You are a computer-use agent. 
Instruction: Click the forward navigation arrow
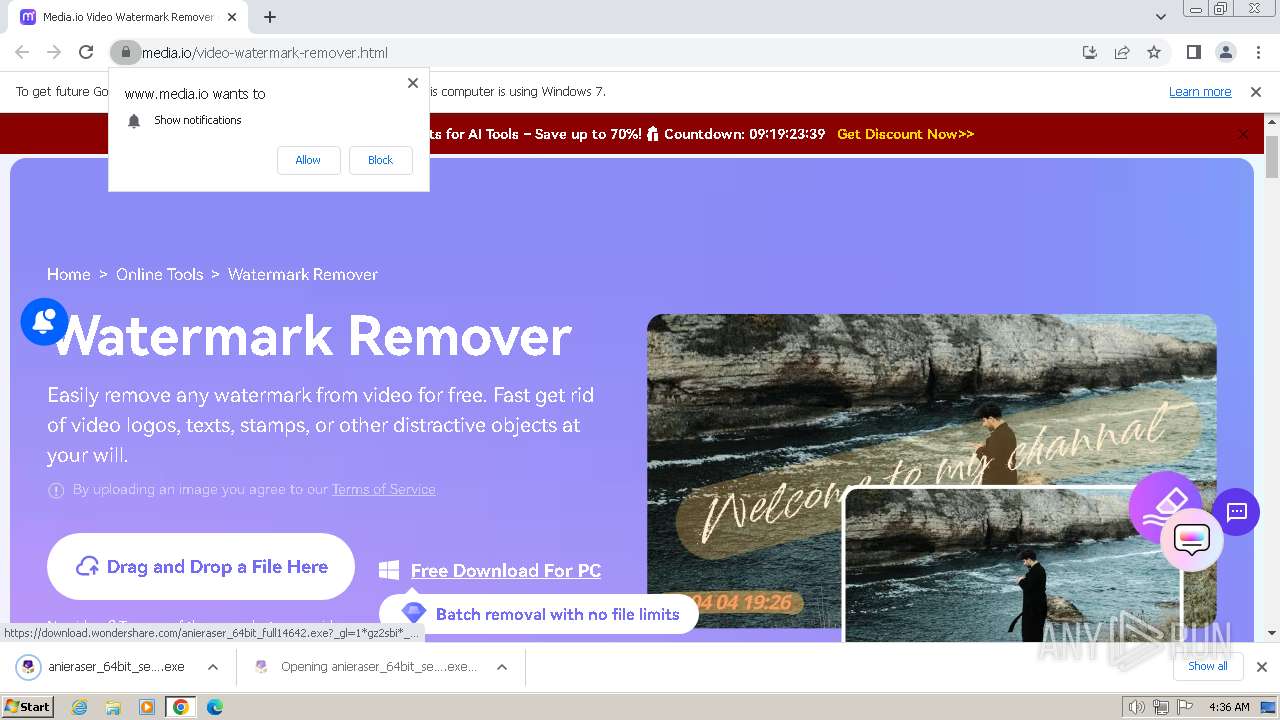(x=54, y=53)
